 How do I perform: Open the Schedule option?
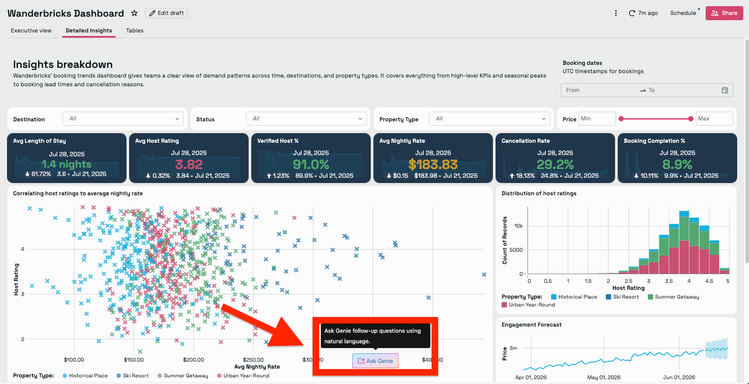pos(683,13)
